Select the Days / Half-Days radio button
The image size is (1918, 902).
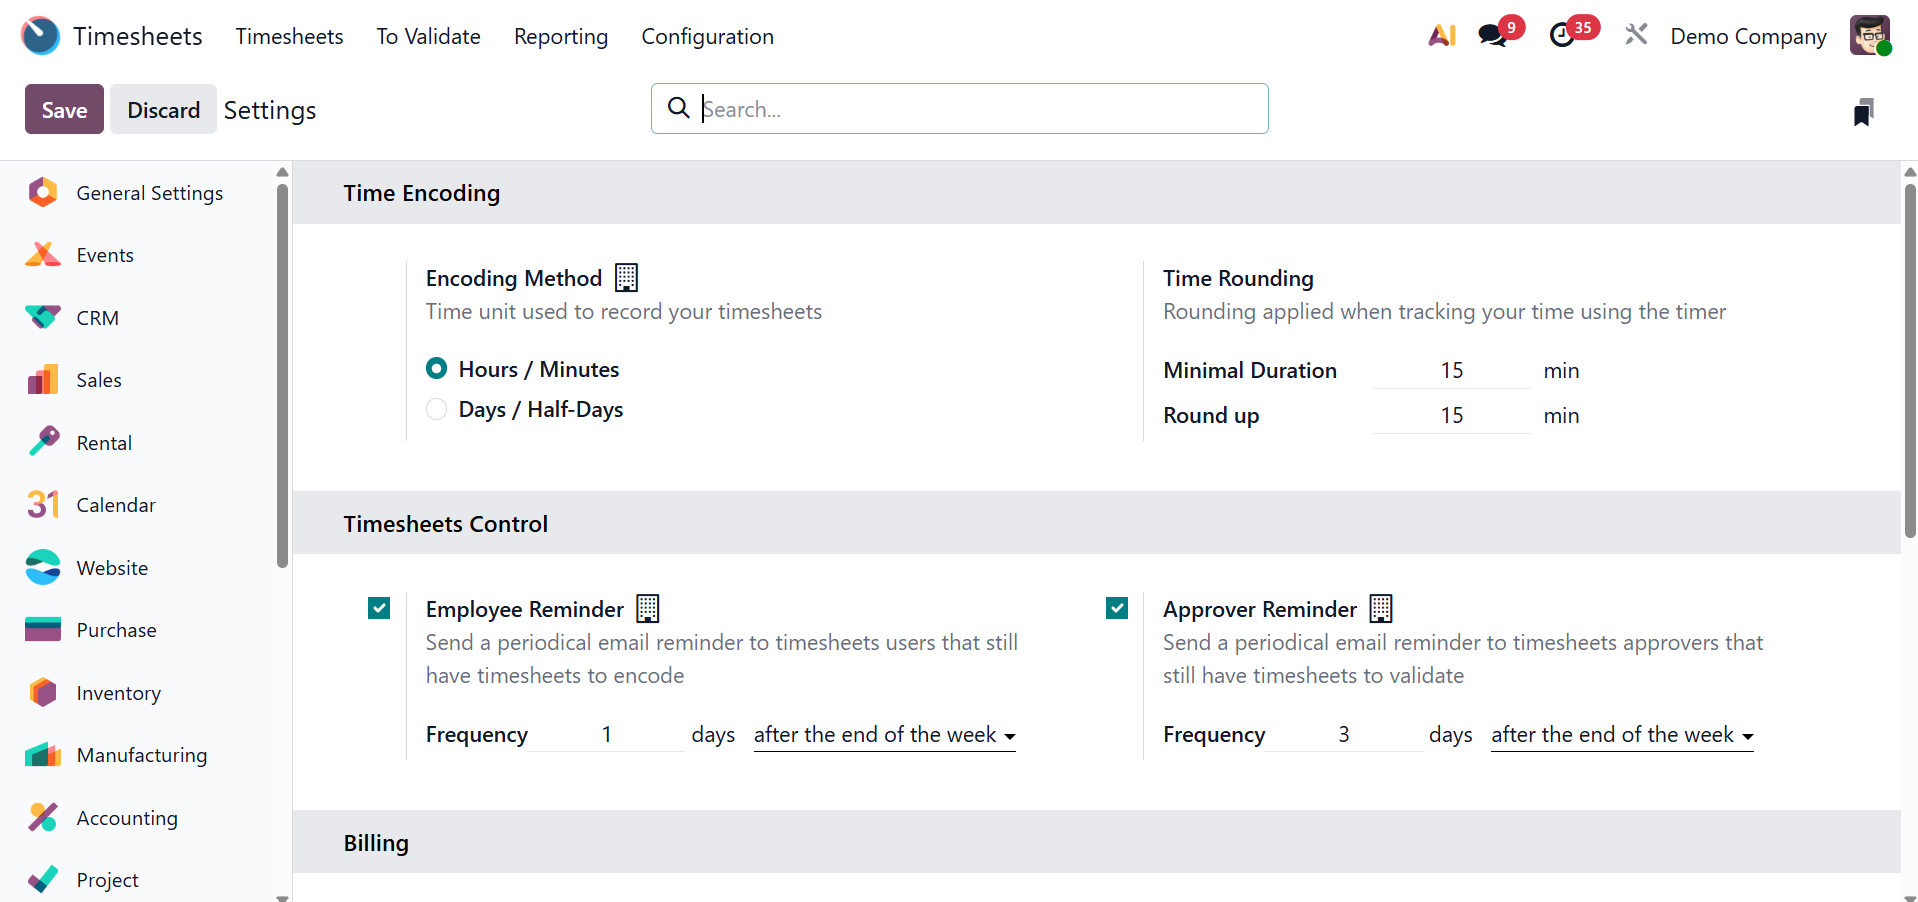click(437, 409)
